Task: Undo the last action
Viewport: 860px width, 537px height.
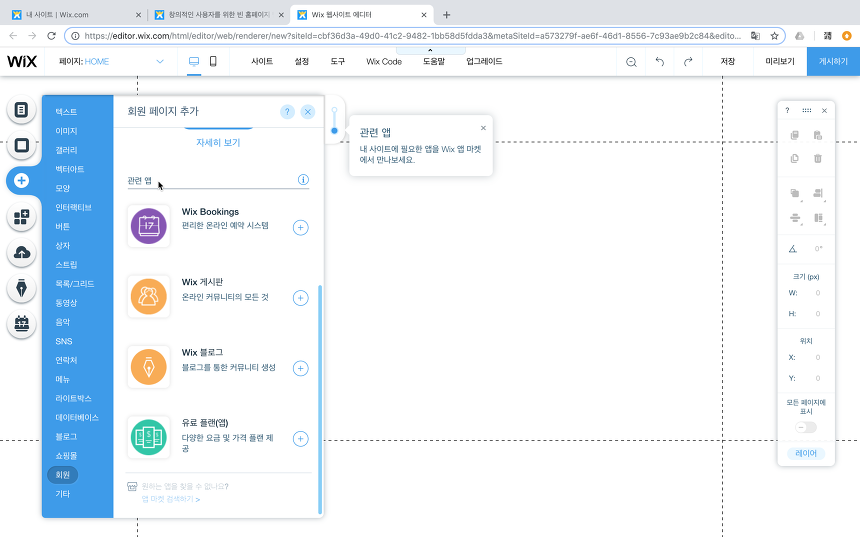Action: tap(660, 62)
